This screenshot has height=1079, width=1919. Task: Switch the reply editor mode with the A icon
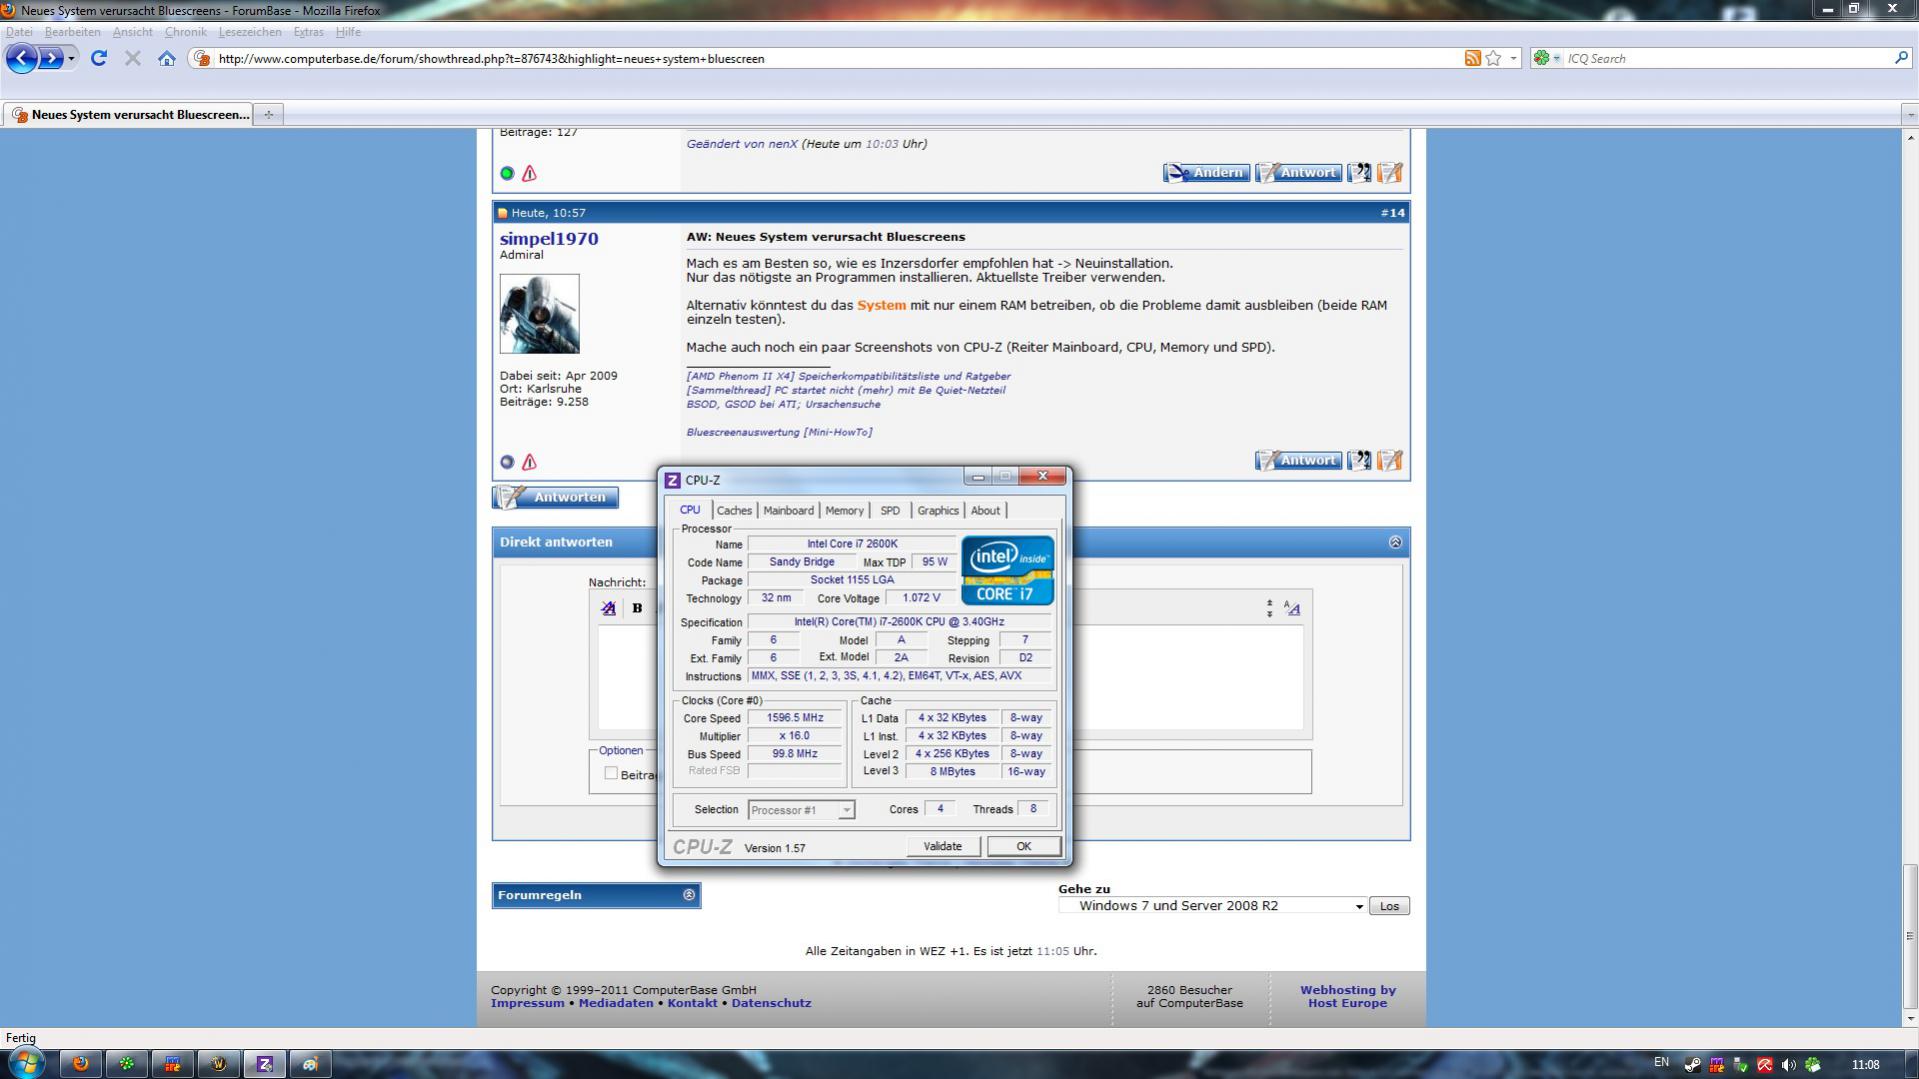click(1292, 608)
